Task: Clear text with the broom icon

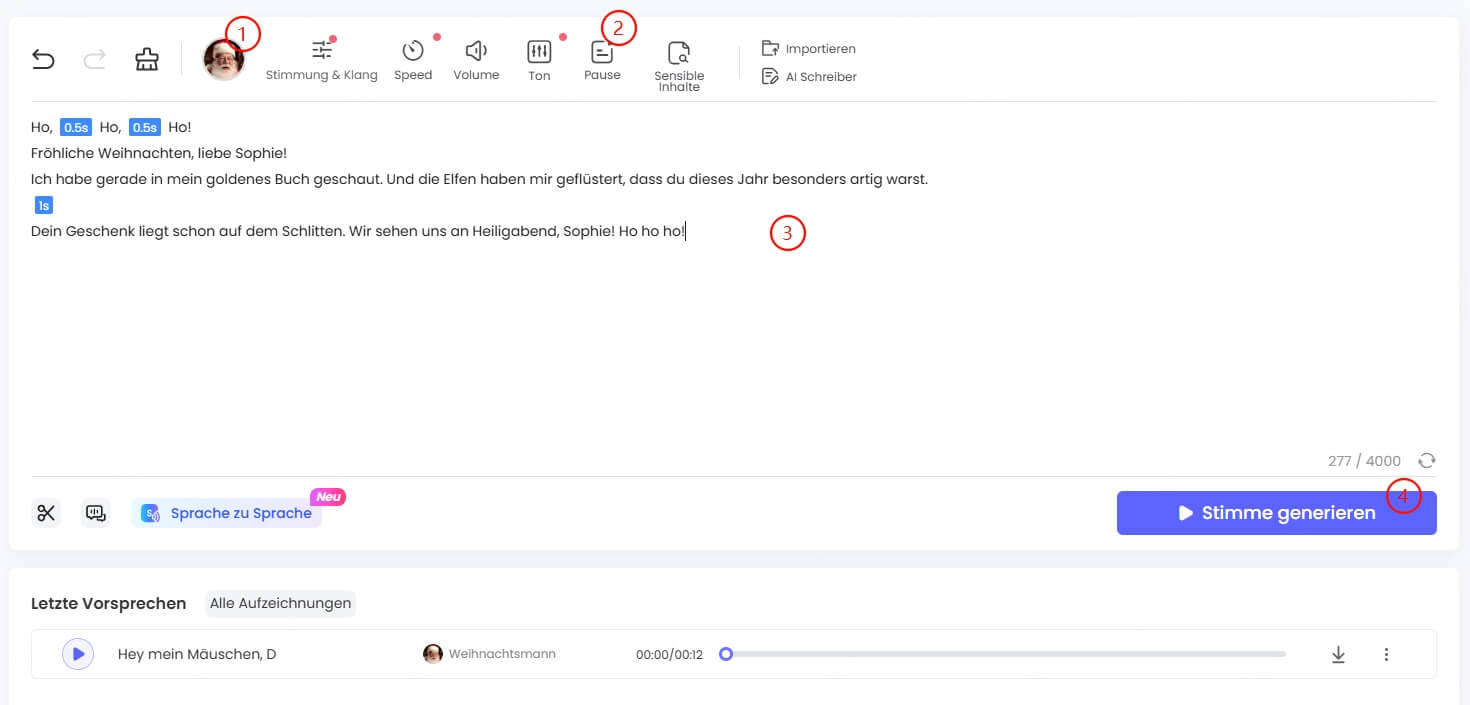Action: tap(147, 60)
